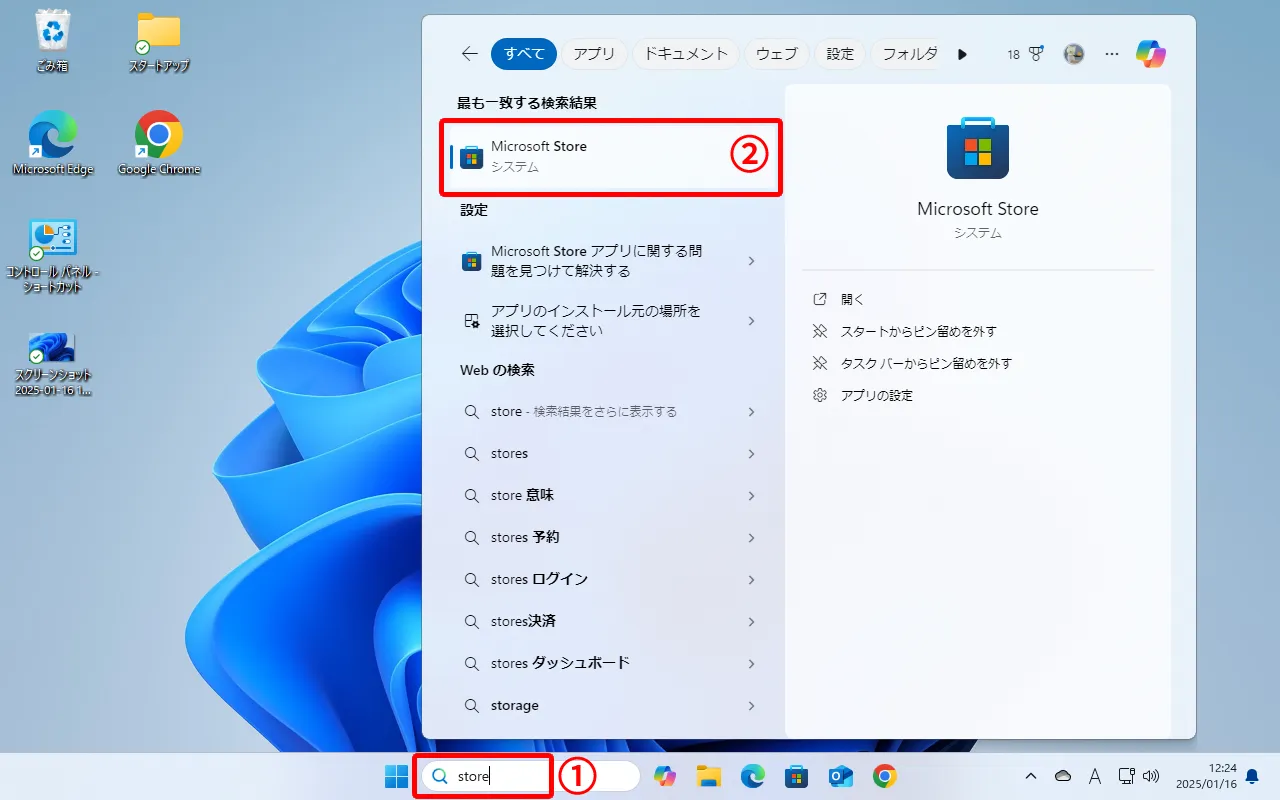
Task: Open アプリの設定 in preview pane
Action: 876,395
